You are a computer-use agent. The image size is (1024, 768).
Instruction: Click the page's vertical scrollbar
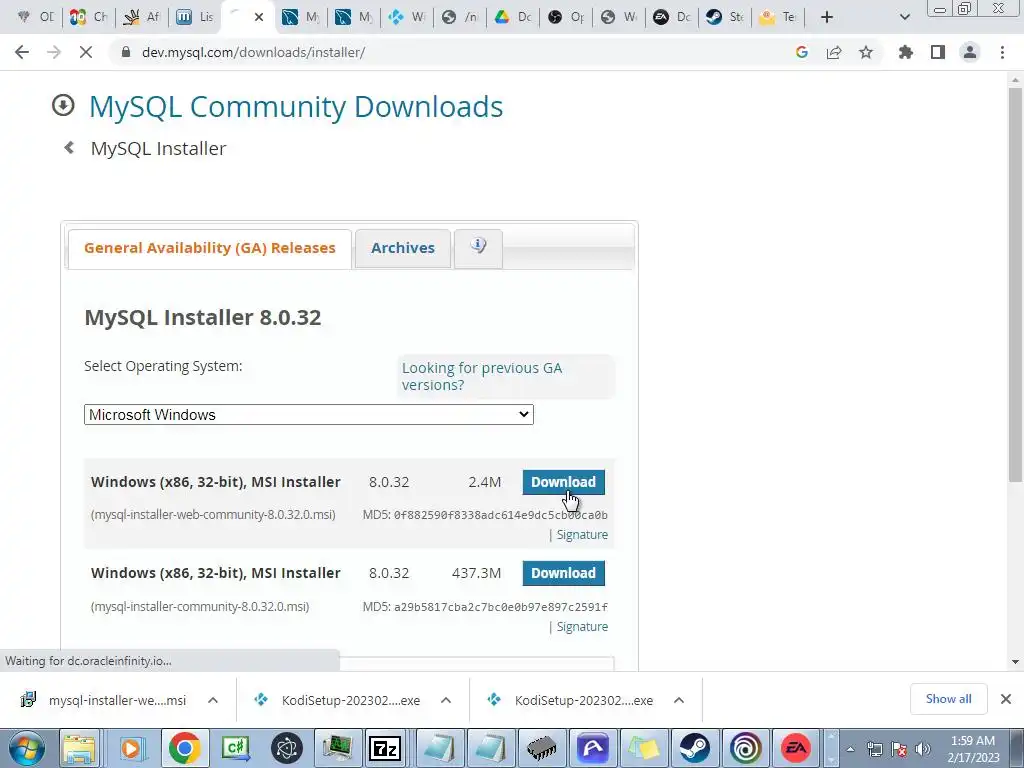coord(1015,284)
